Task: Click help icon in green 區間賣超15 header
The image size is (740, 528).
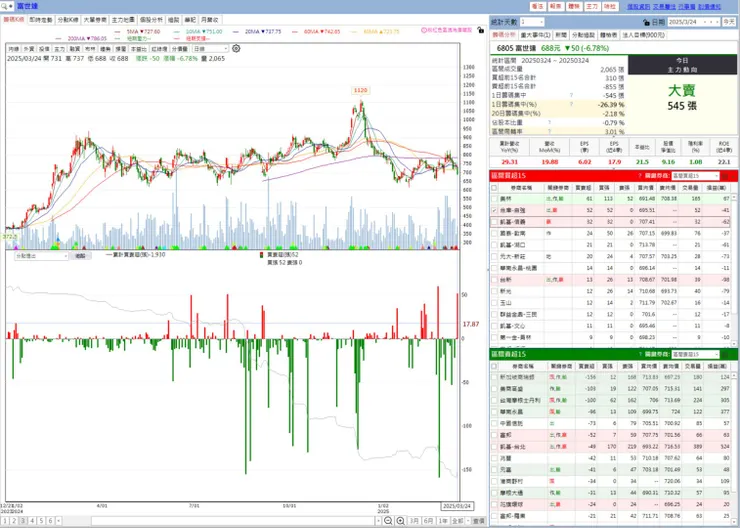Action: click(x=639, y=354)
